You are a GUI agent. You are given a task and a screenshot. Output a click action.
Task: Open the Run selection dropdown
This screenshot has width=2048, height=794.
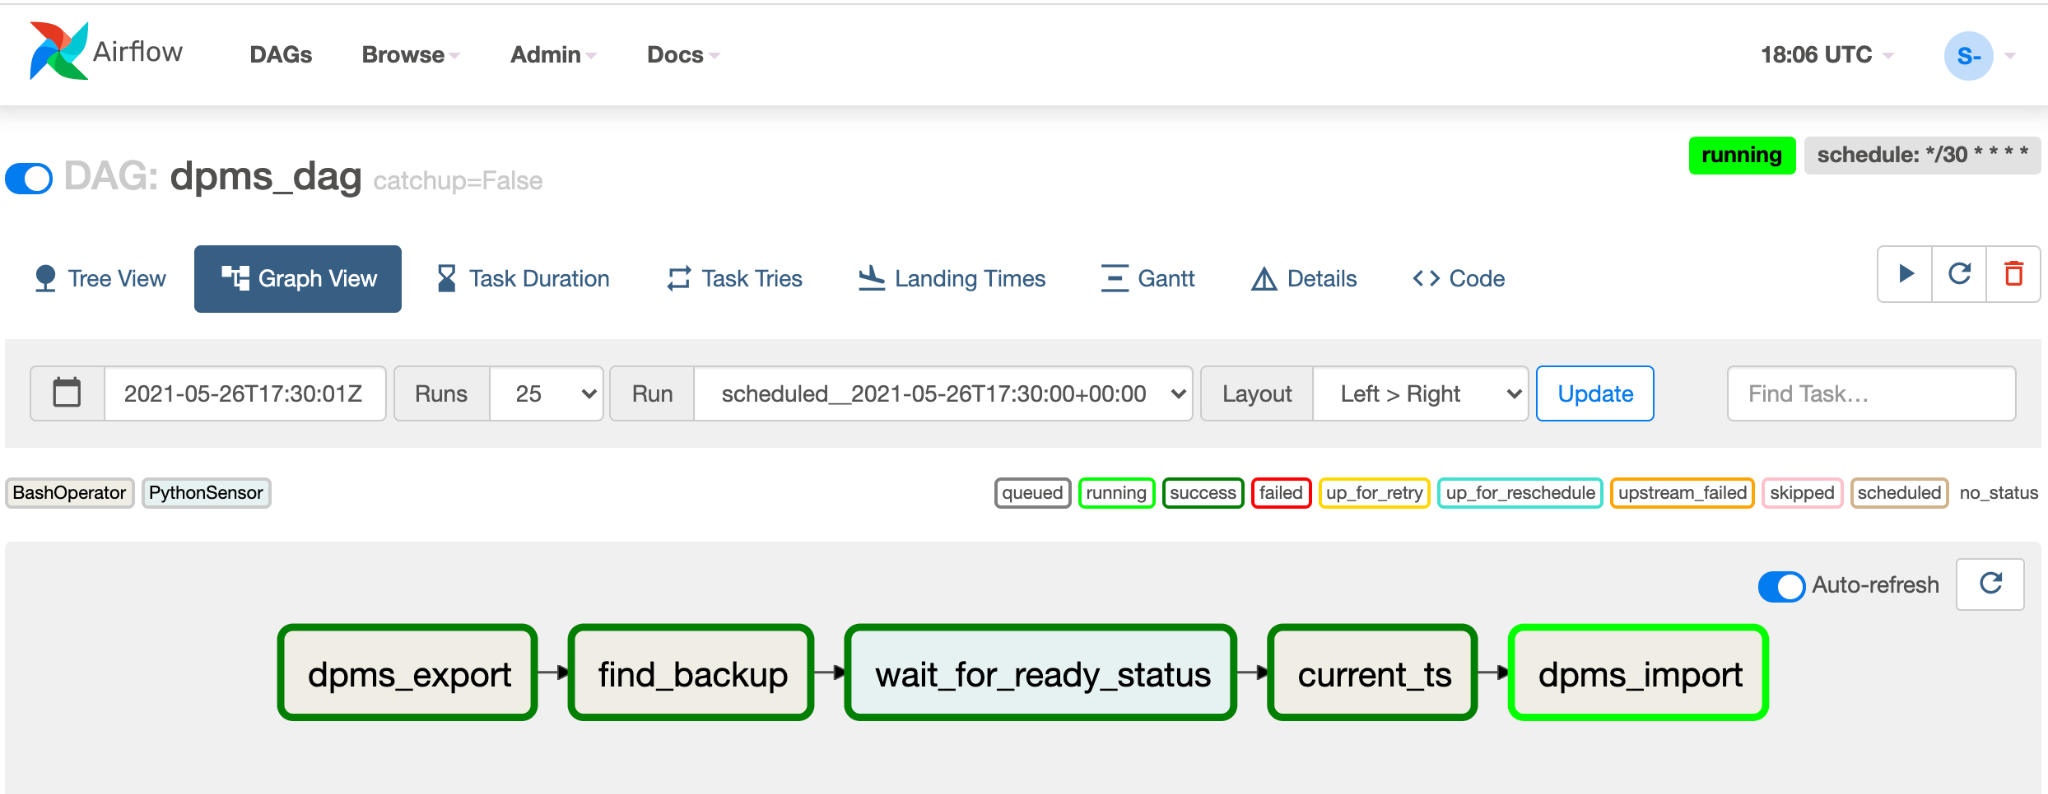[x=942, y=394]
